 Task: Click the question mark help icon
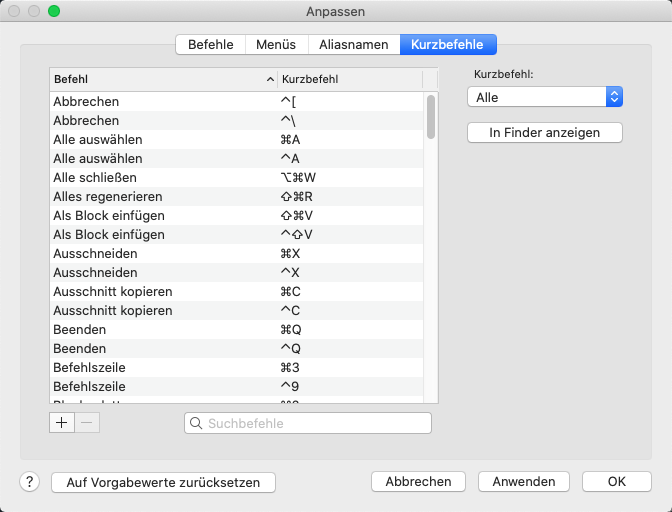point(29,481)
